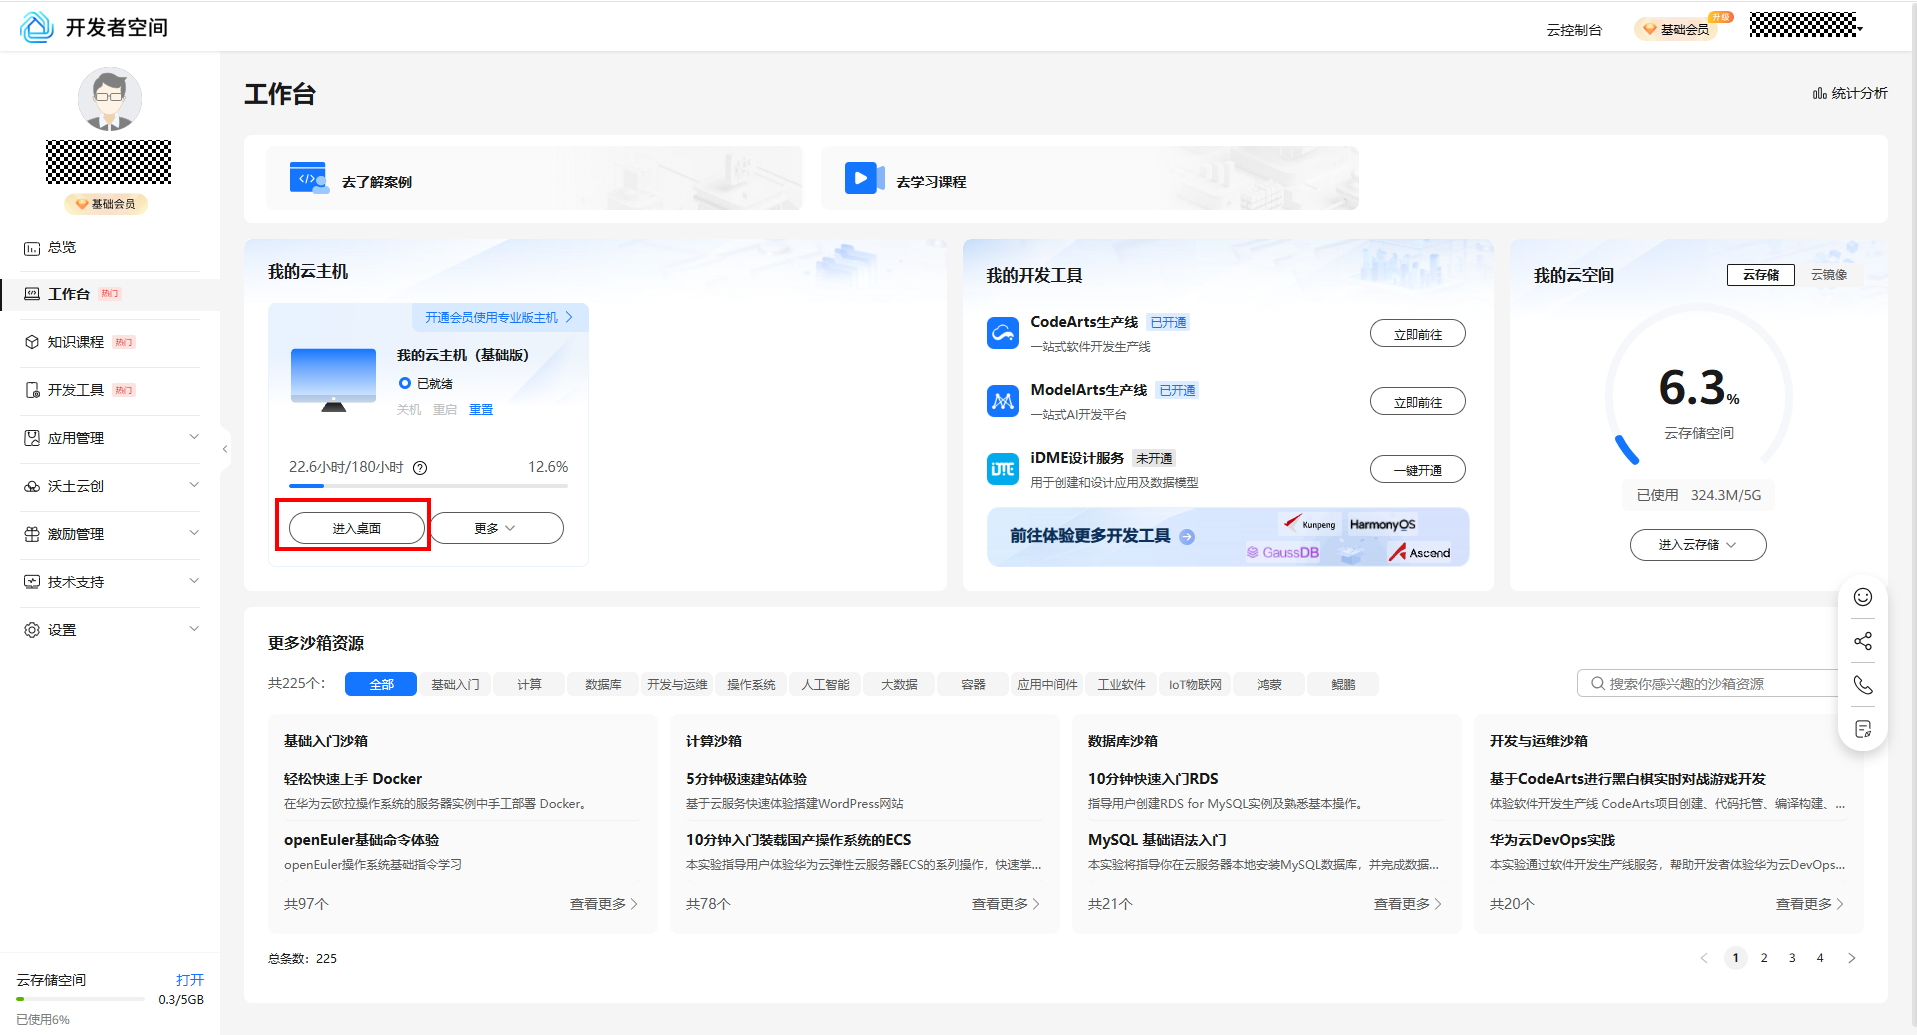The height and width of the screenshot is (1035, 1917).
Task: Click the 进入桌面 button
Action: [357, 528]
